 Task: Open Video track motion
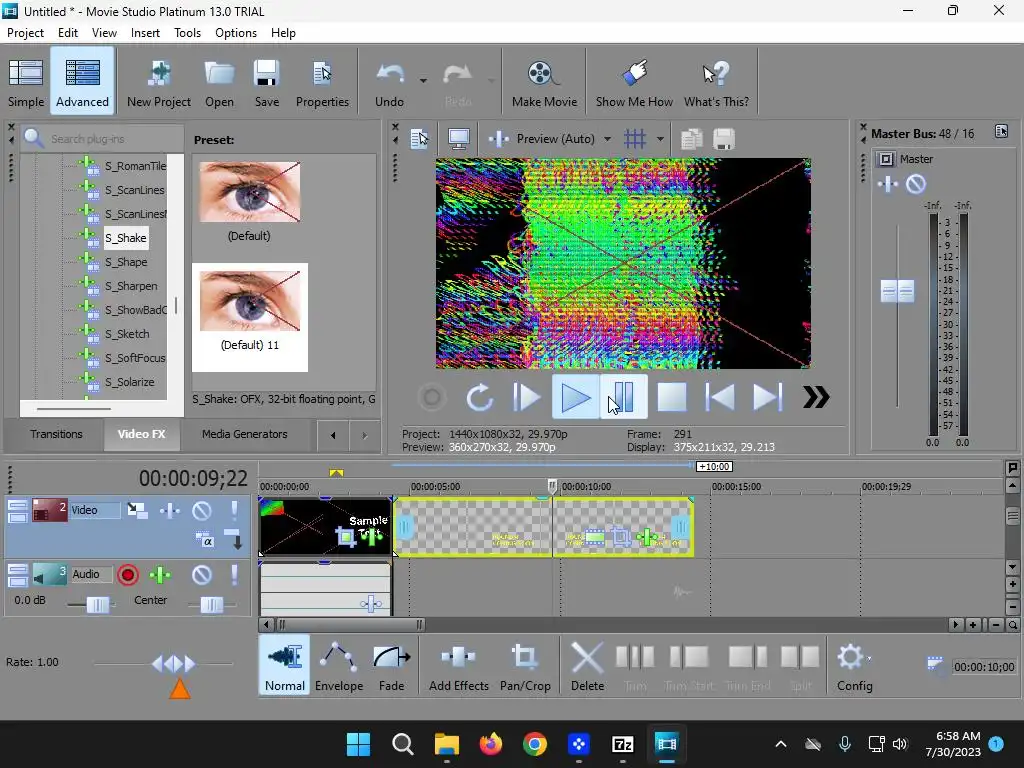click(x=137, y=510)
